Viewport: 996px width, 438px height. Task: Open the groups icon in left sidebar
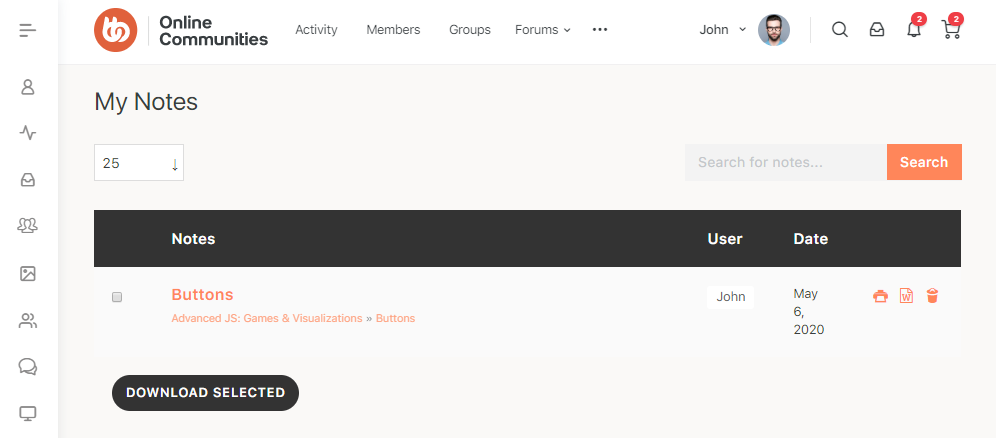point(28,225)
